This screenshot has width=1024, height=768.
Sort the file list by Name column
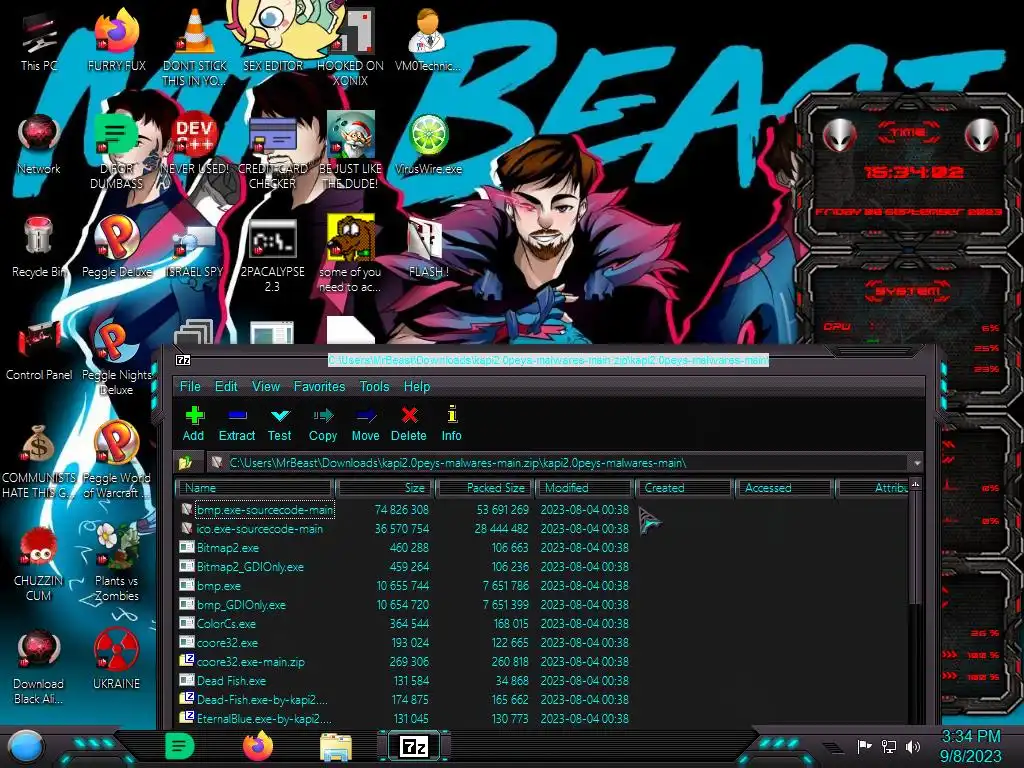tap(255, 488)
